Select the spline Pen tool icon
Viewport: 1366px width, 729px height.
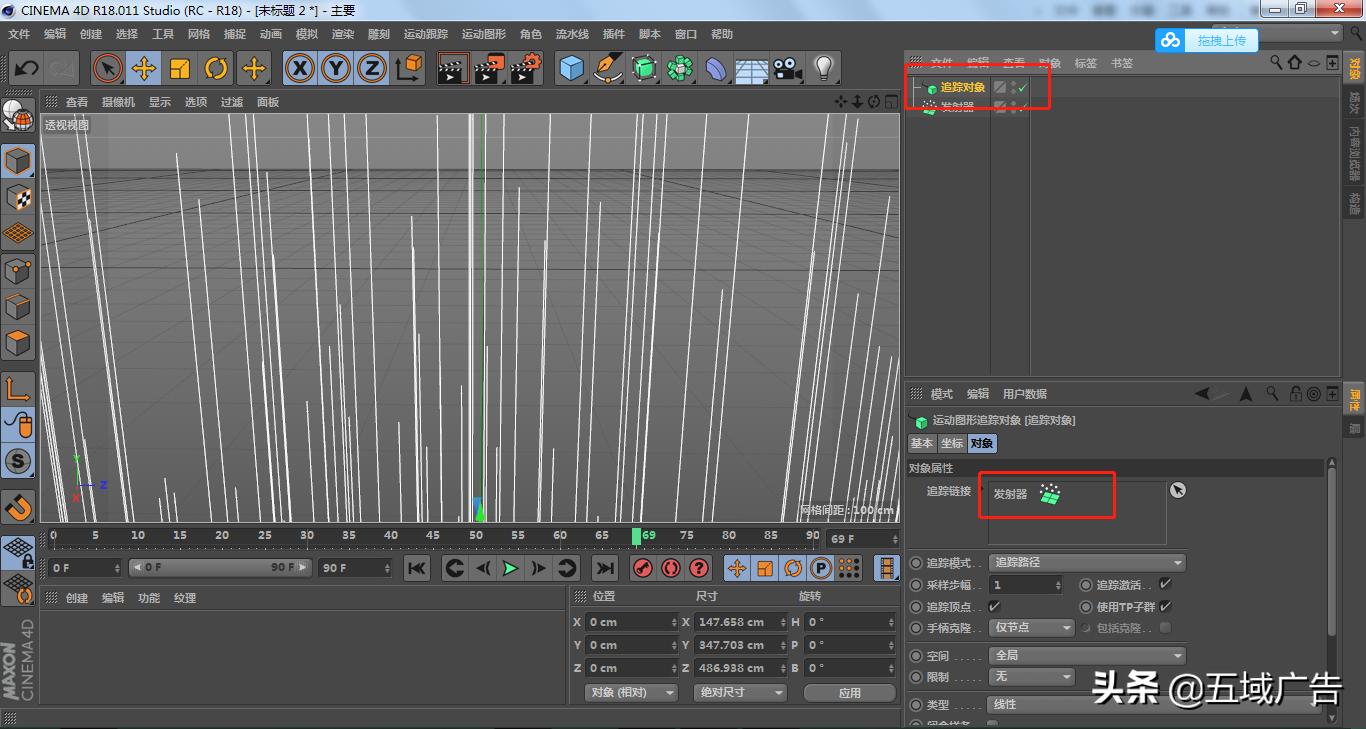pos(606,68)
